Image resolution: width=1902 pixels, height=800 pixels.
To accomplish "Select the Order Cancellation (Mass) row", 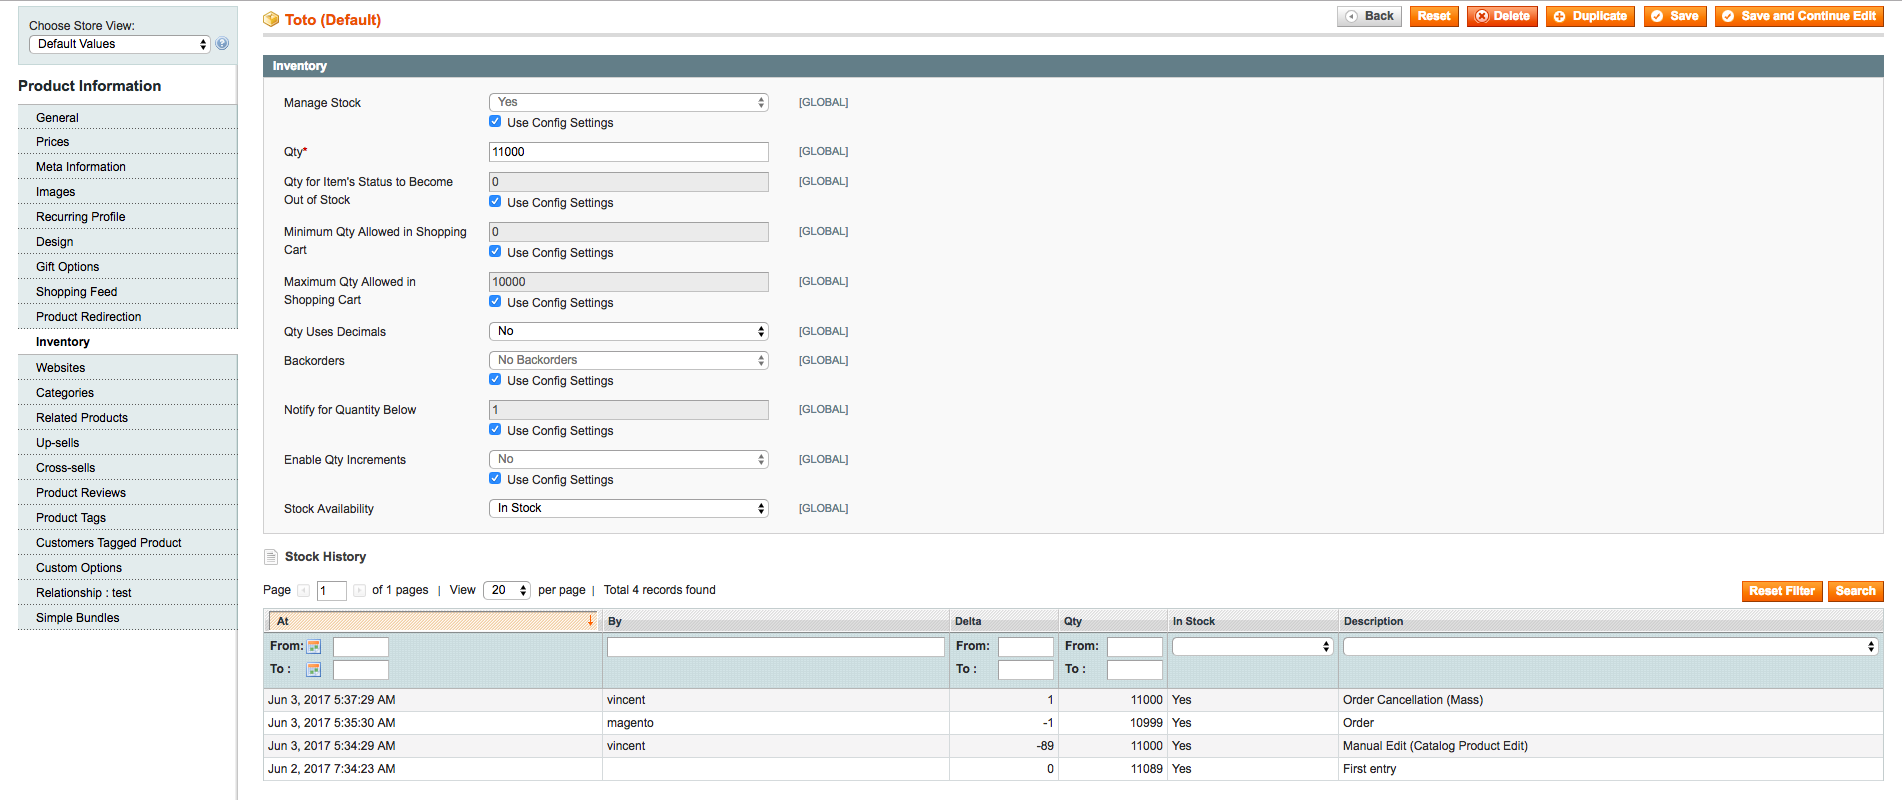I will [x=1073, y=700].
